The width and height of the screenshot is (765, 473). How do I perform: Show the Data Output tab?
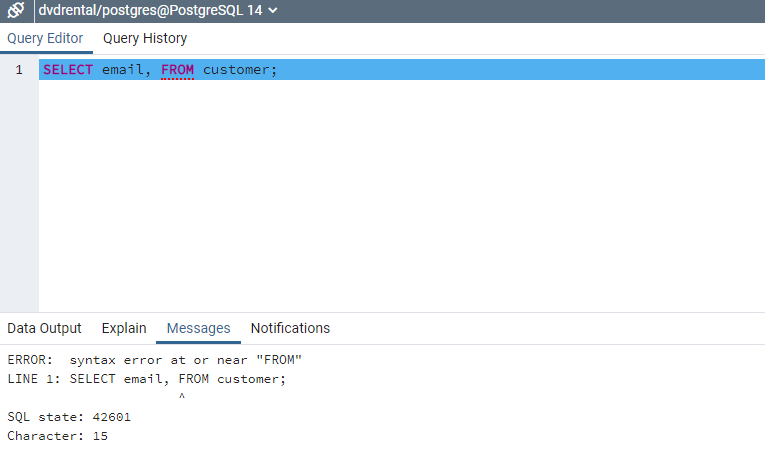click(44, 328)
